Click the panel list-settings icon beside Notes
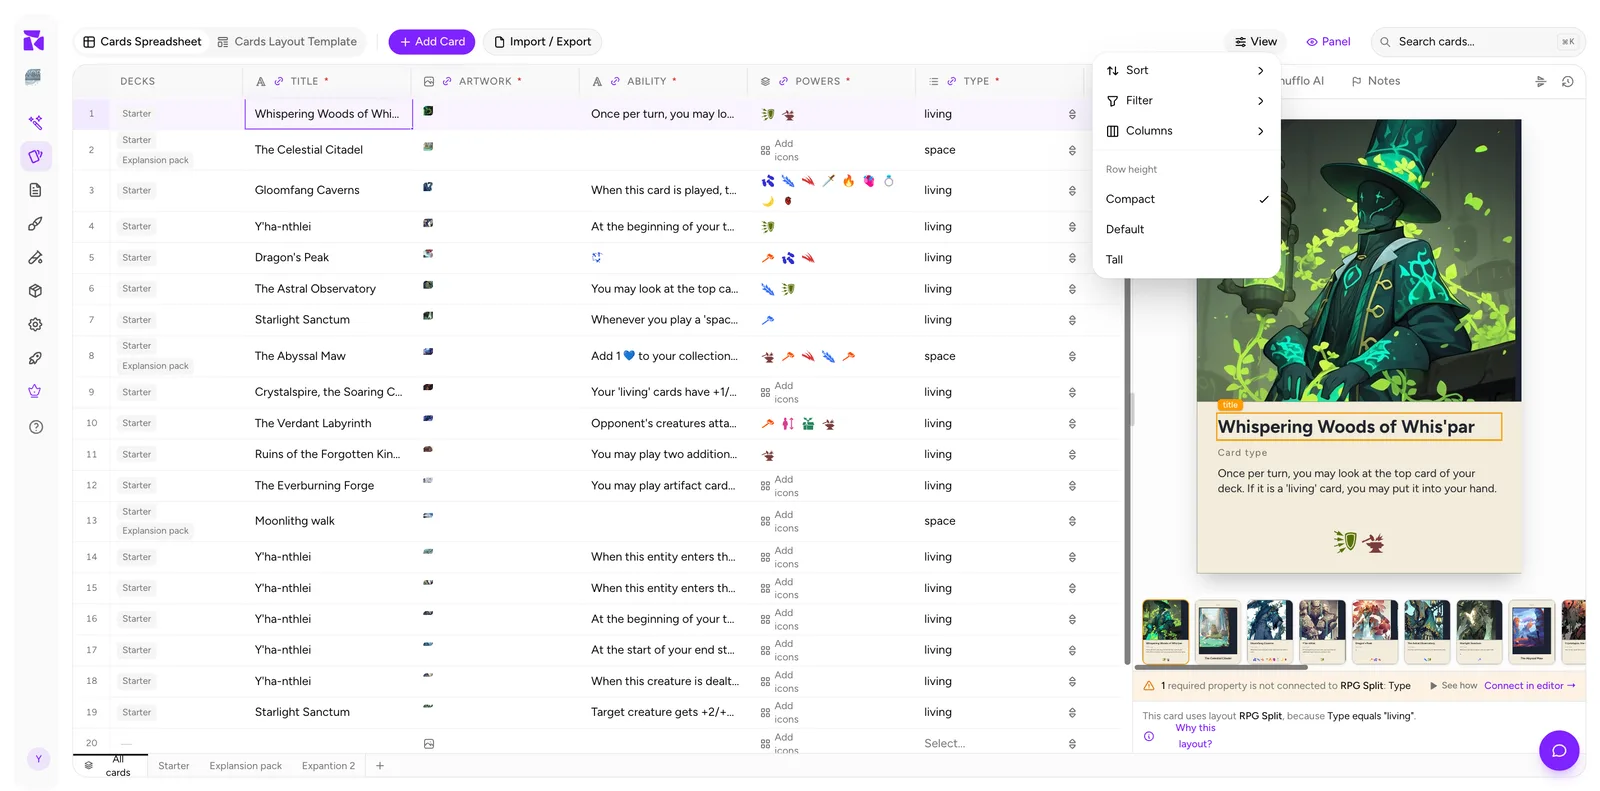This screenshot has height=791, width=1600. click(1540, 82)
